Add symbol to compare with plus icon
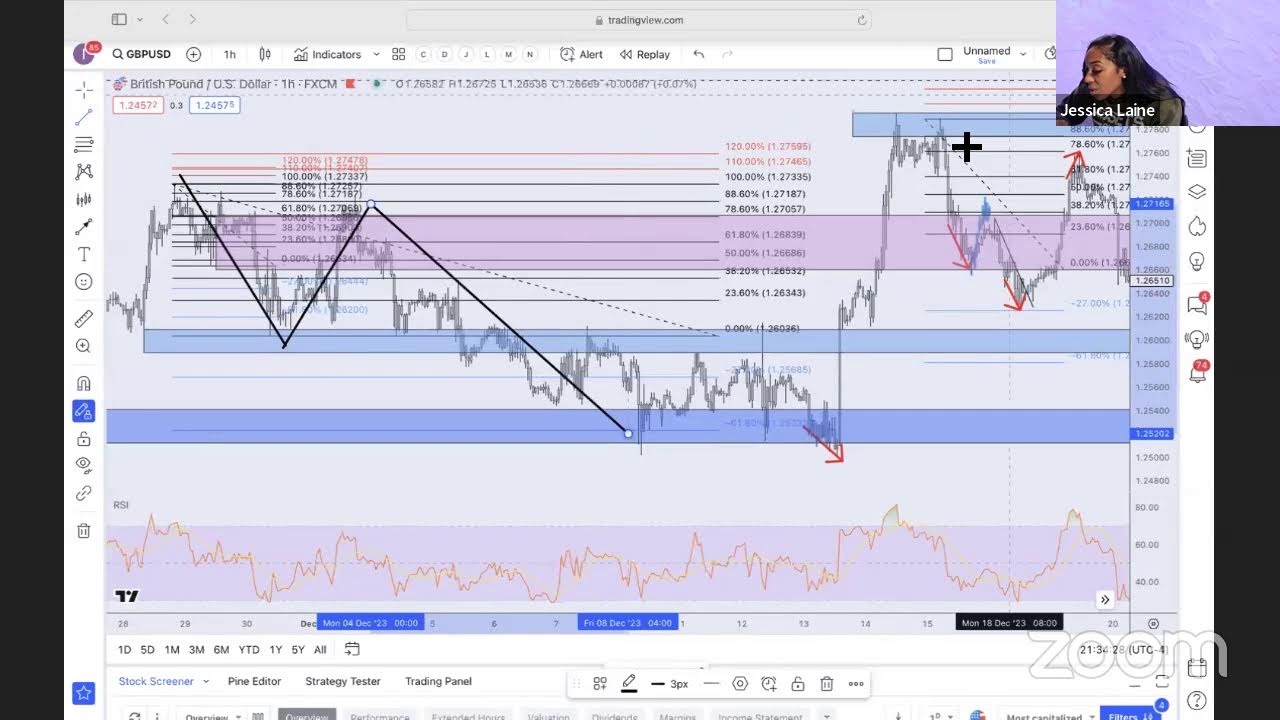 [x=193, y=54]
